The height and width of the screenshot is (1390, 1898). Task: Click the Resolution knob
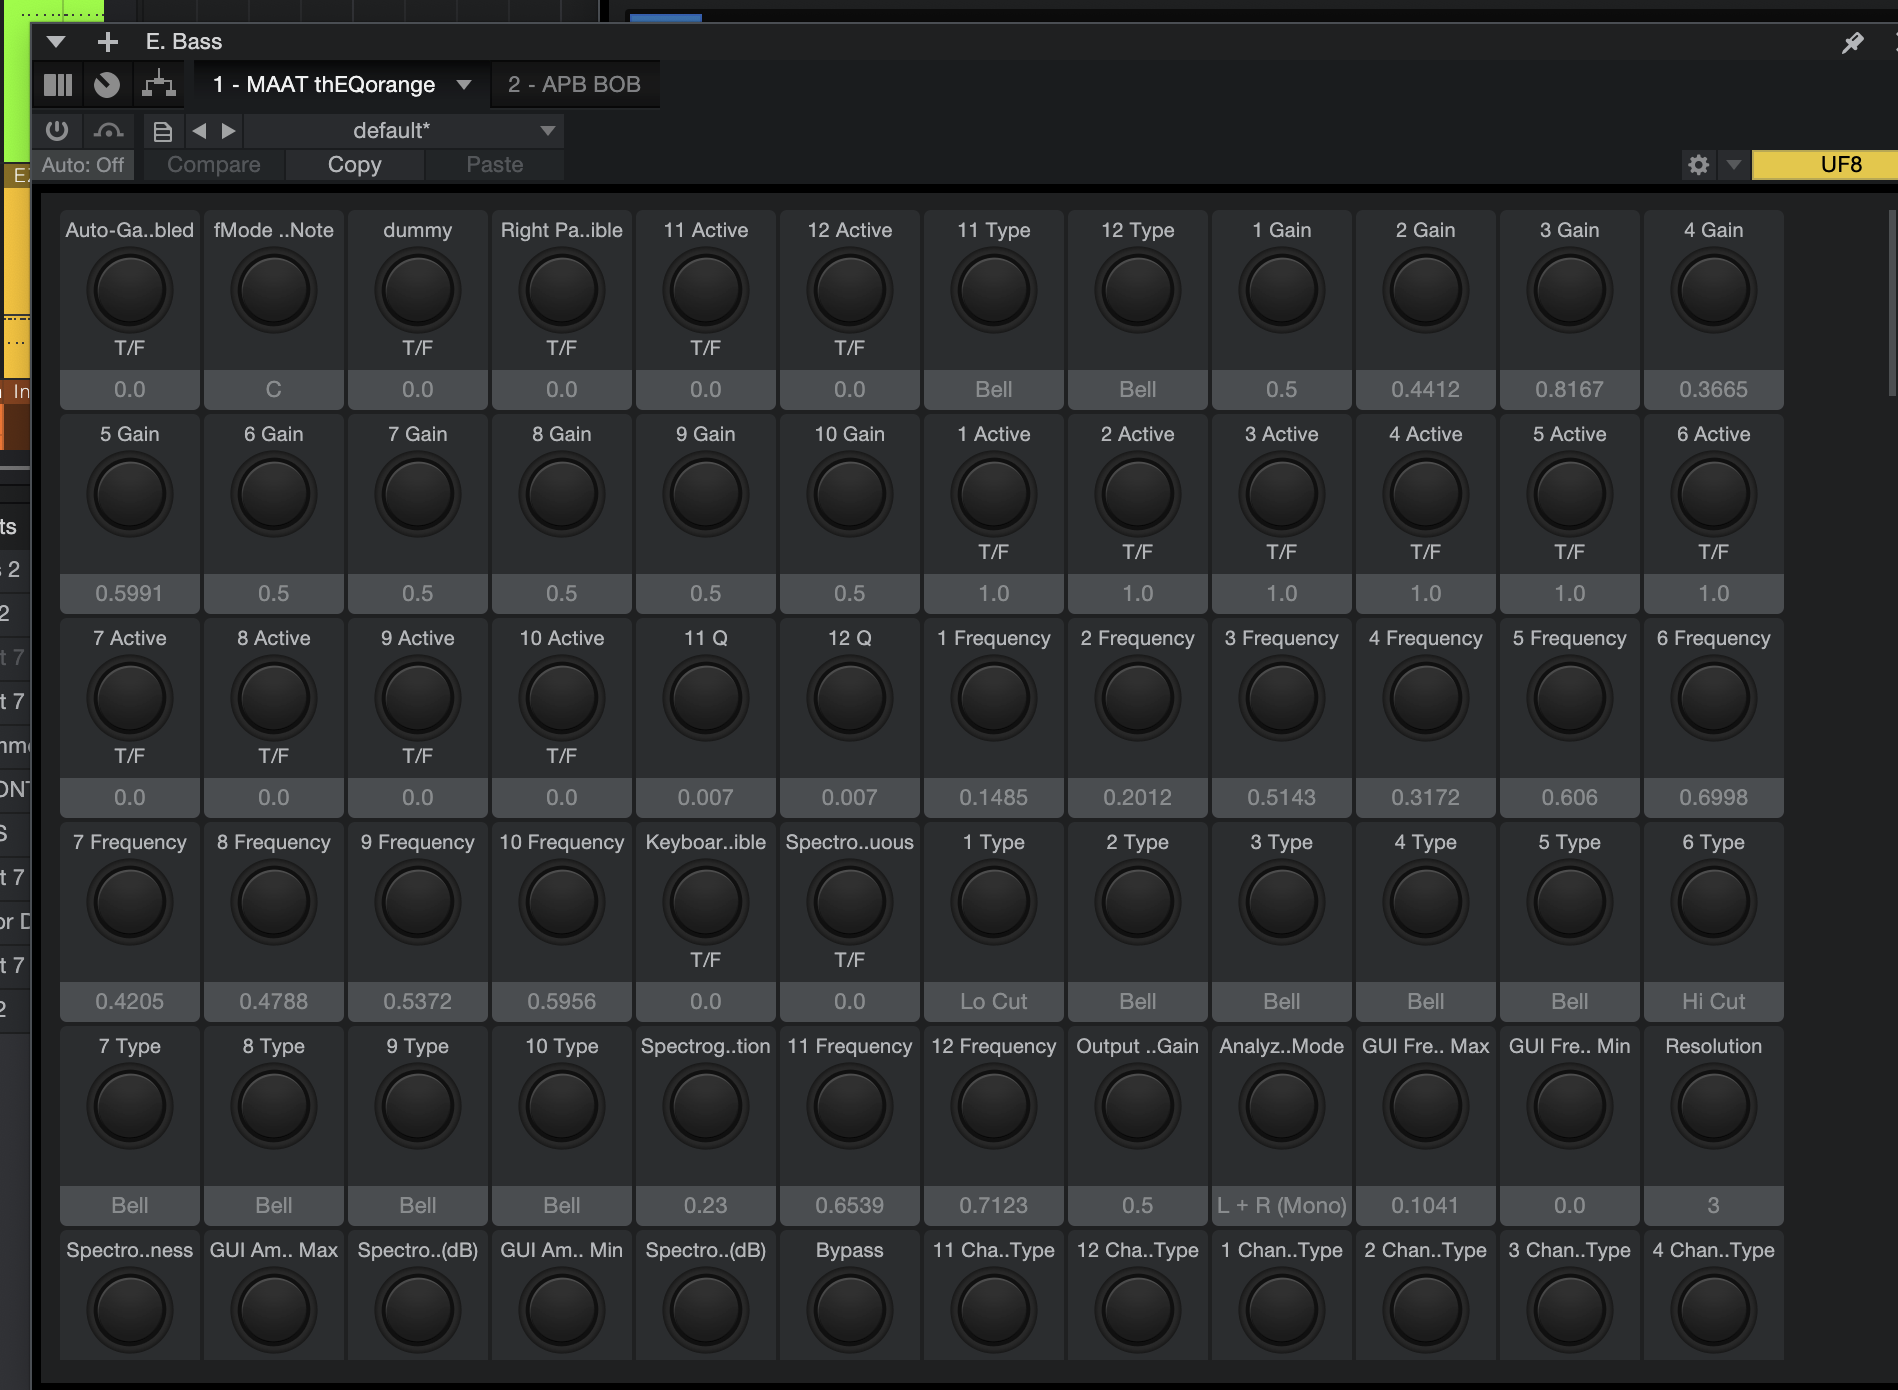[x=1714, y=1106]
